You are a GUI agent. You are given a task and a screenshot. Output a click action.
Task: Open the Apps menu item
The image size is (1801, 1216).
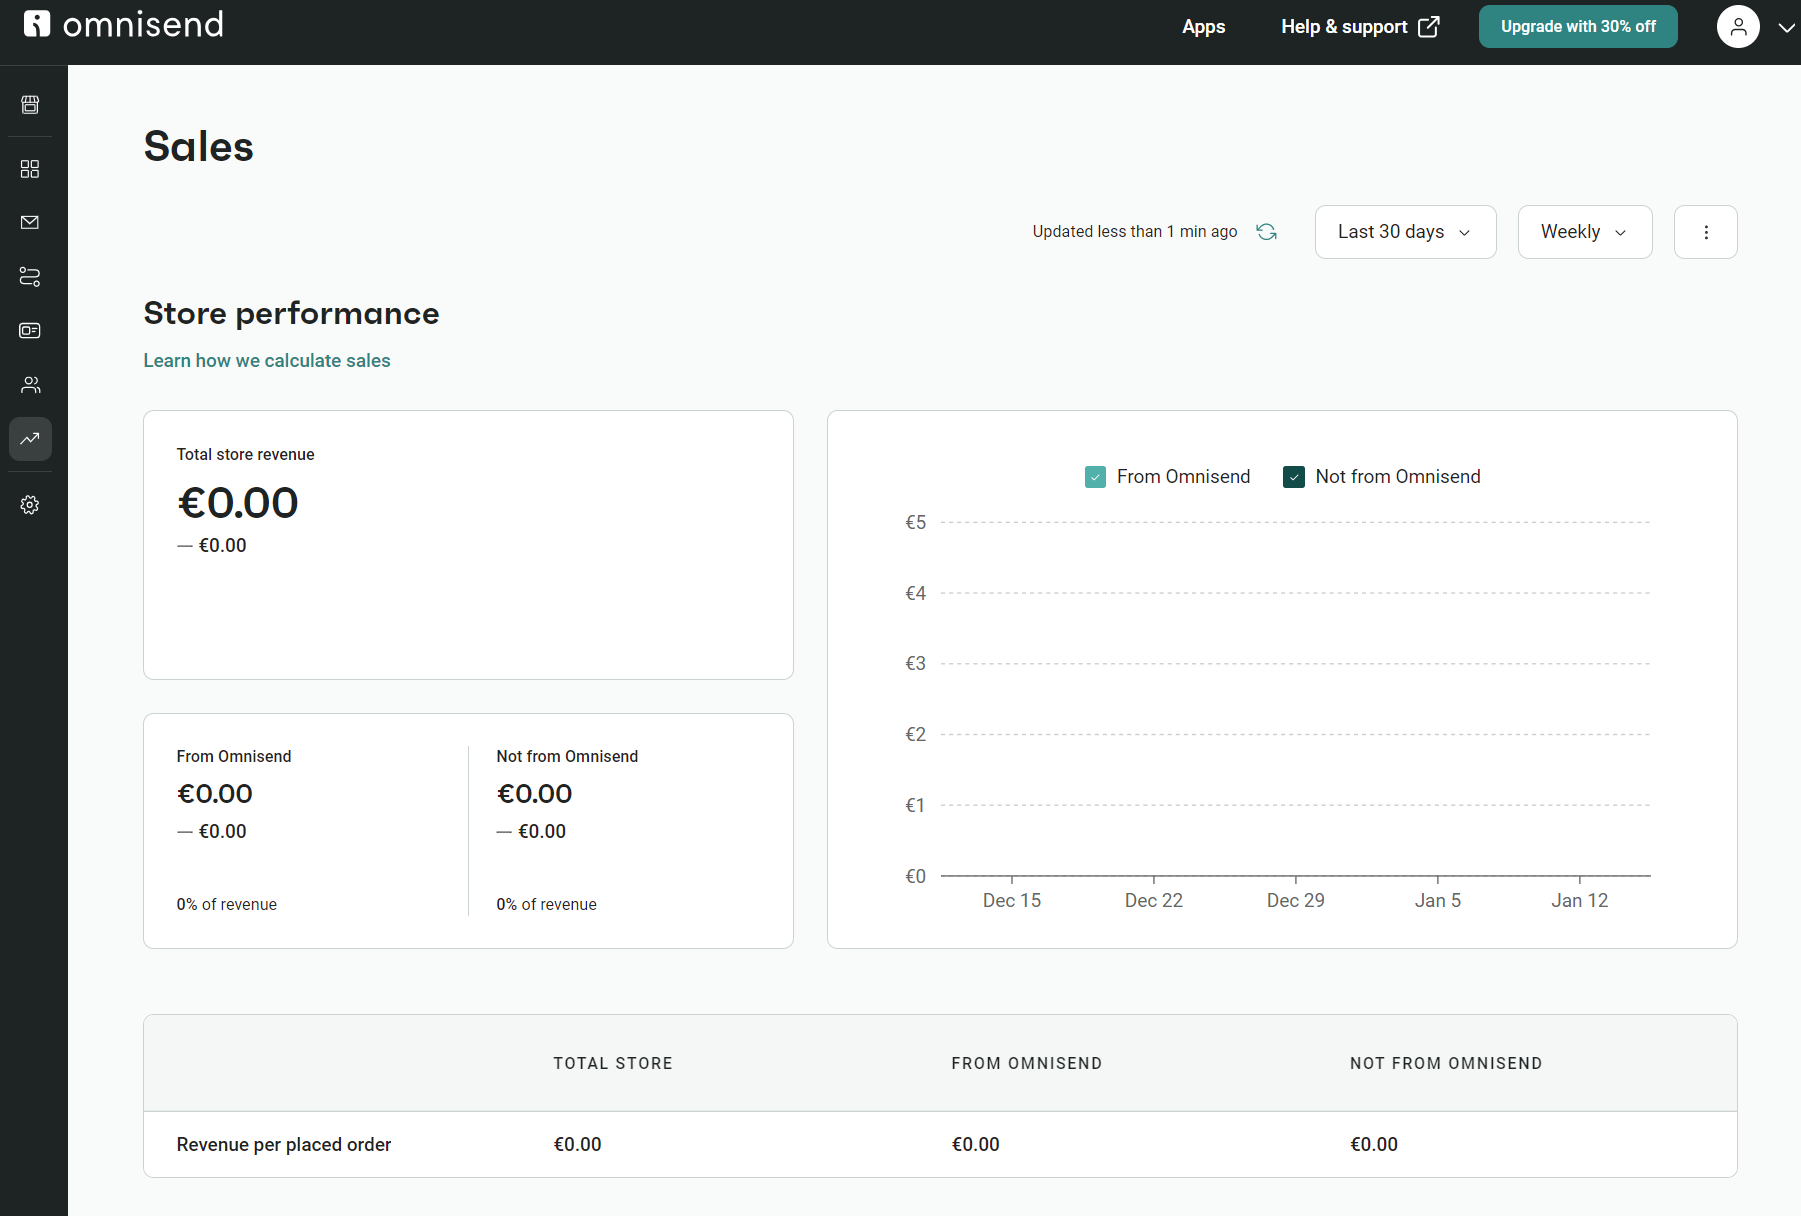[x=1203, y=26]
